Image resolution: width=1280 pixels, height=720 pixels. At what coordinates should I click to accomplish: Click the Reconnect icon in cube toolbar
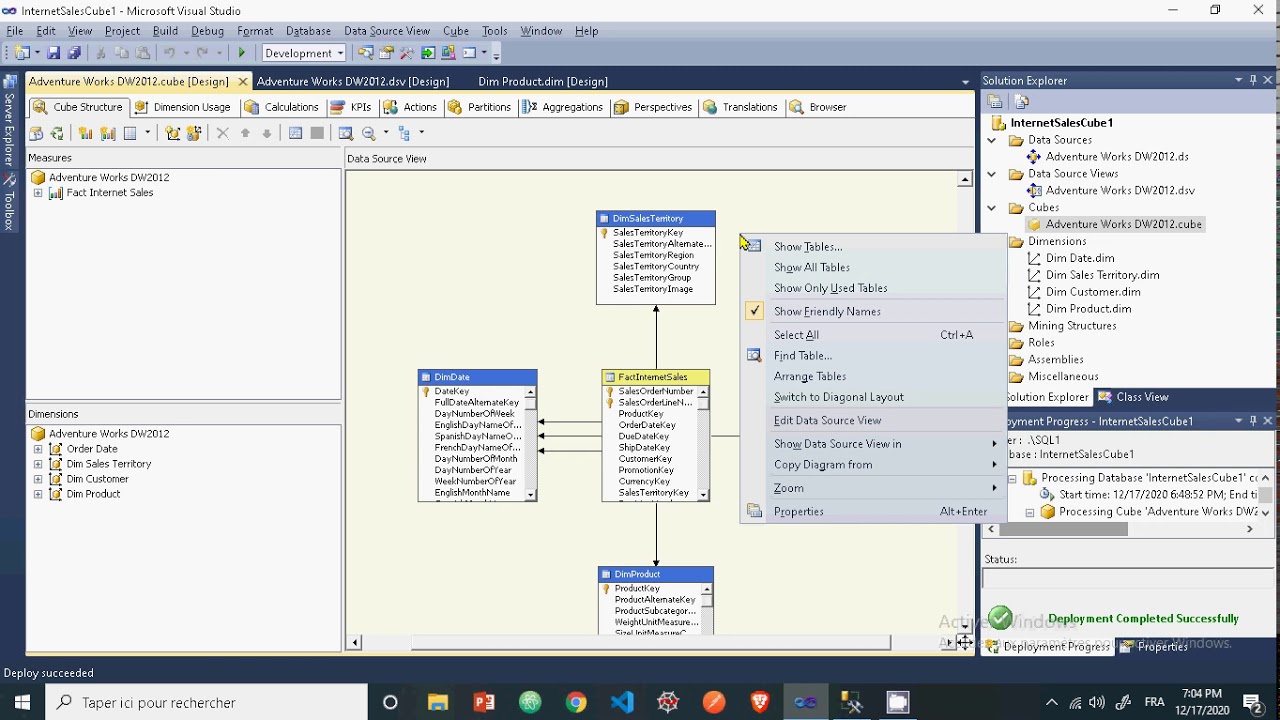pos(57,133)
